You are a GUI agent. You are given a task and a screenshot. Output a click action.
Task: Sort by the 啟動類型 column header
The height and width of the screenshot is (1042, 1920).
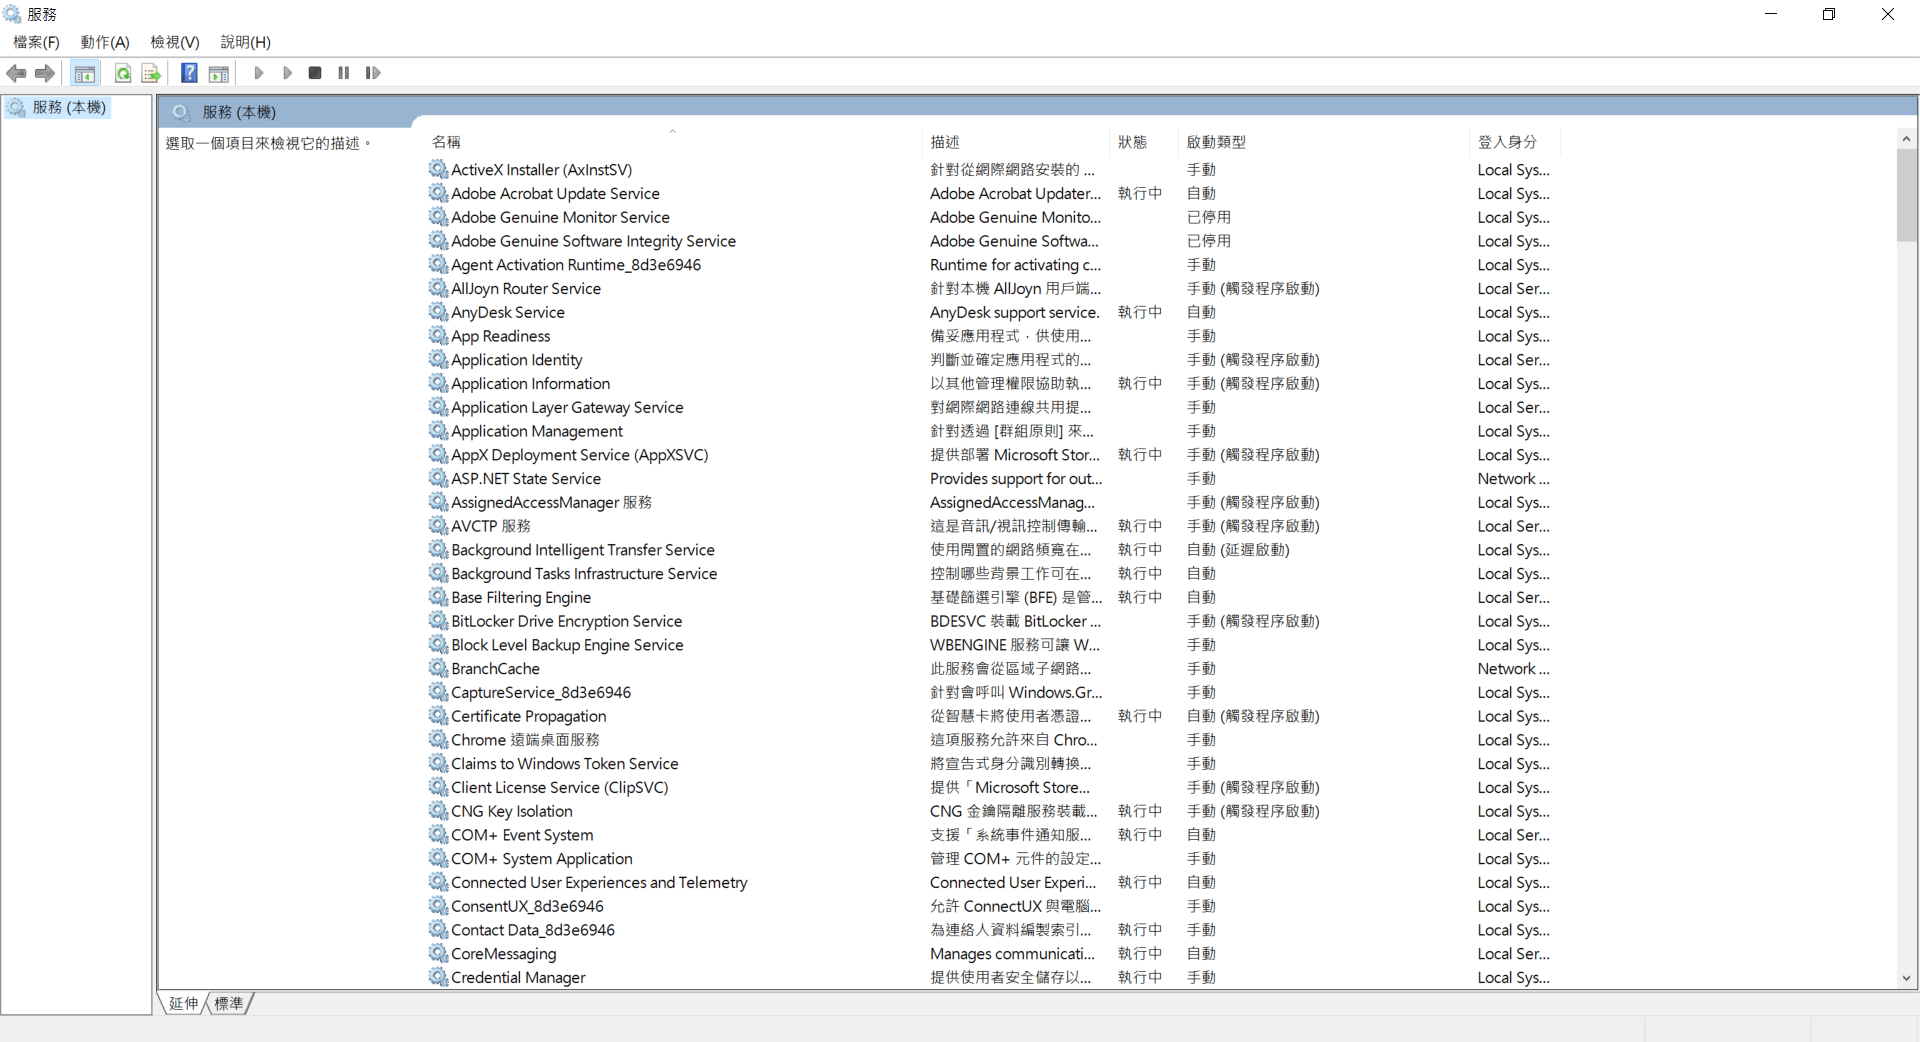click(x=1216, y=142)
